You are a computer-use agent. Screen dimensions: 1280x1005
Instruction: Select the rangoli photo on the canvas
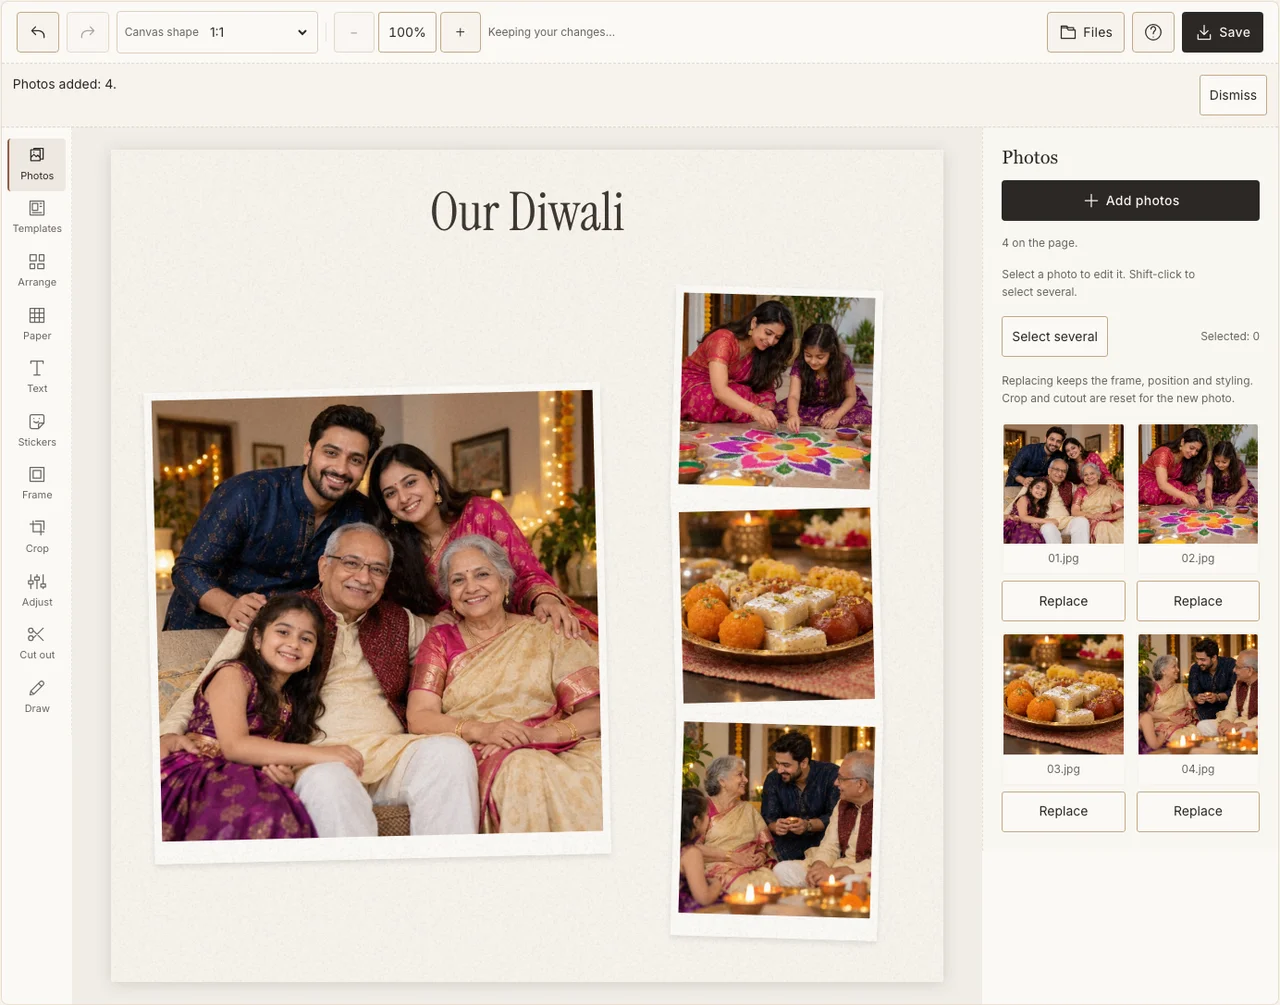point(777,390)
